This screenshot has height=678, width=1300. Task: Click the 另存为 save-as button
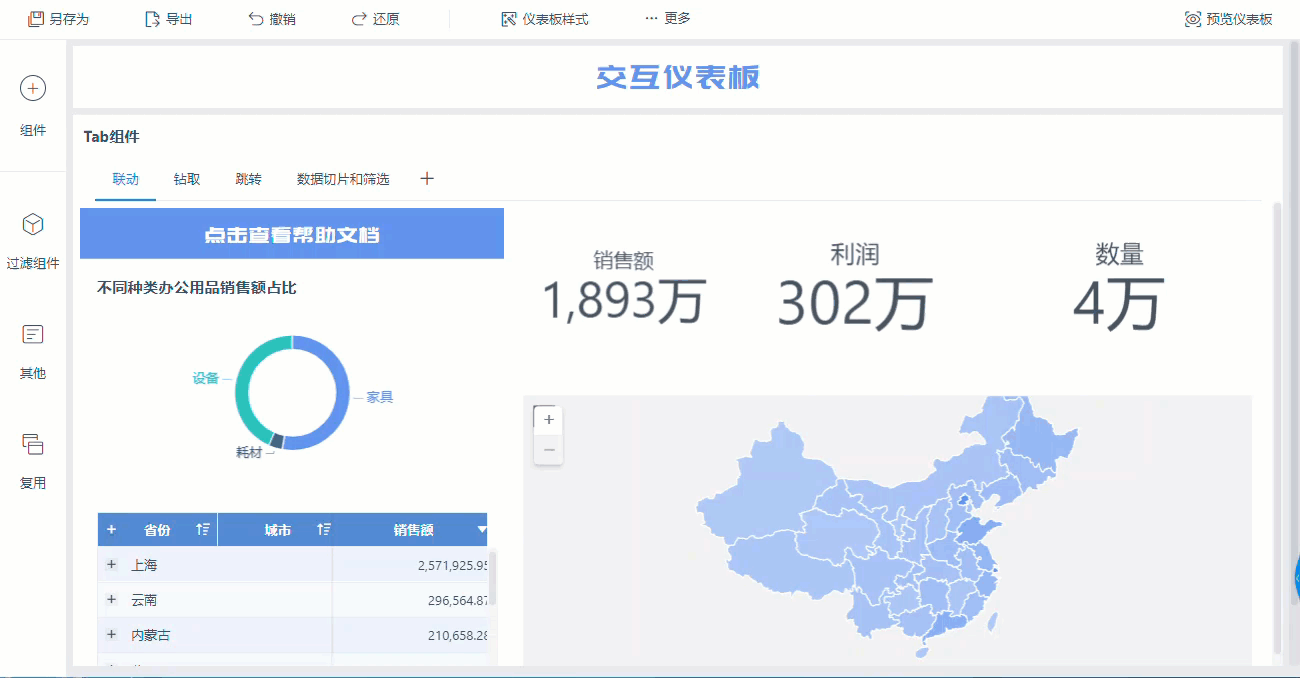tap(59, 19)
